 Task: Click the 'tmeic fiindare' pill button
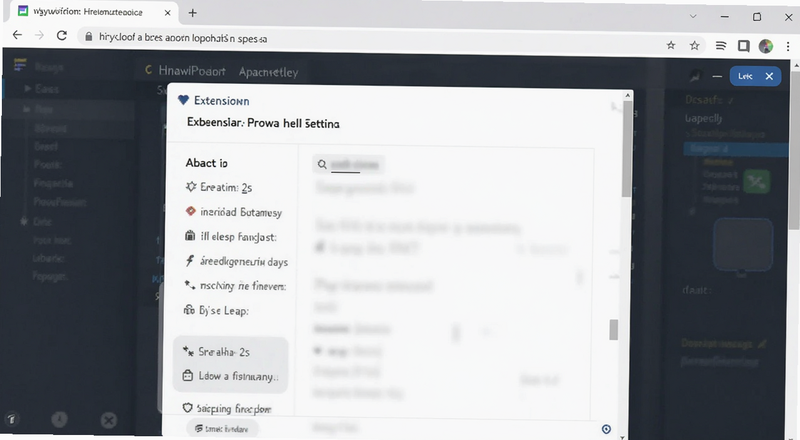coord(222,429)
